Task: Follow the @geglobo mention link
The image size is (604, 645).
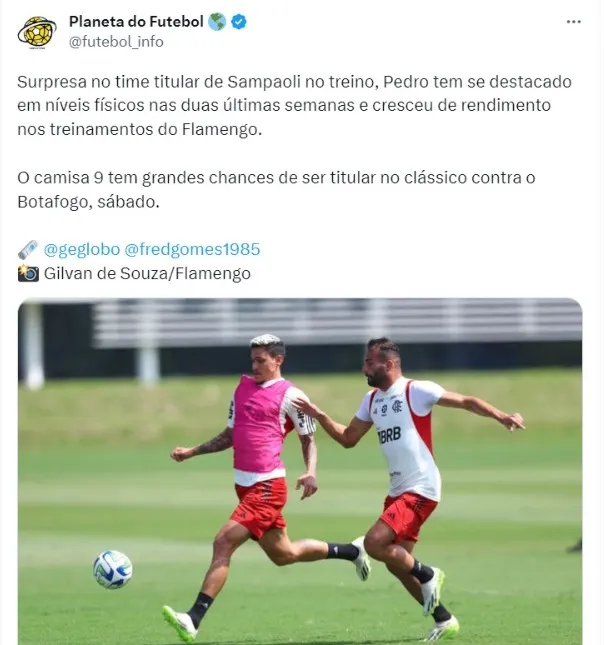Action: coord(82,249)
